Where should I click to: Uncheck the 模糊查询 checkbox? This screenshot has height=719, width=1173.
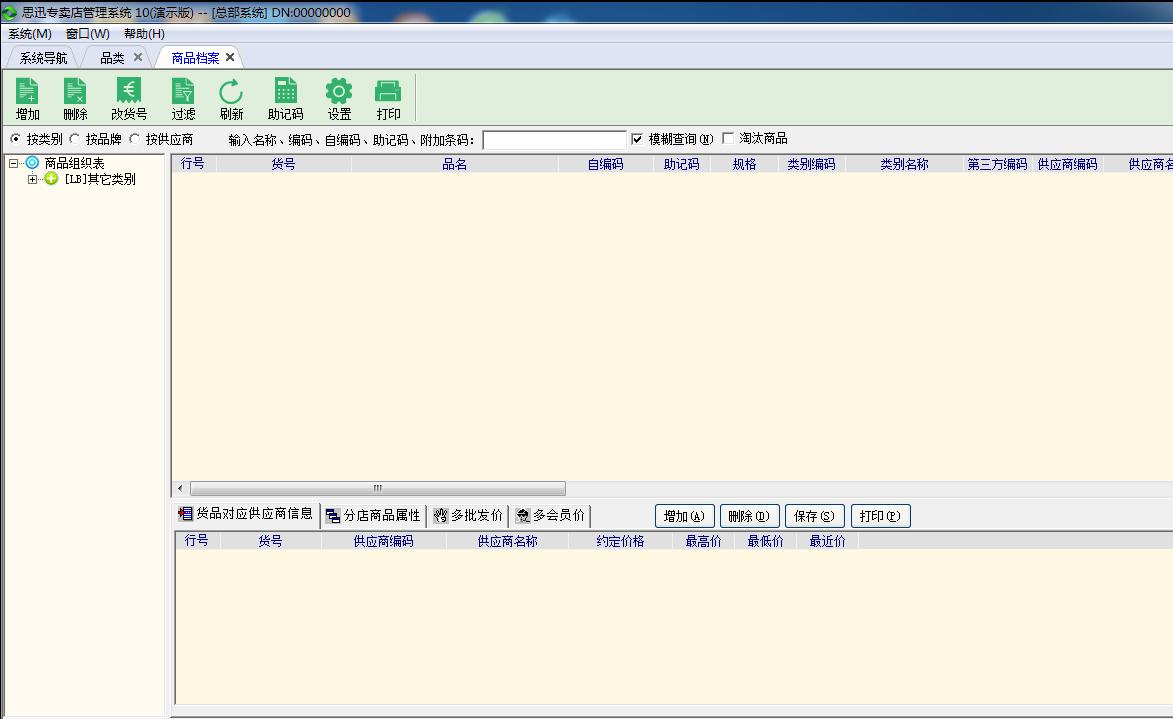(638, 139)
